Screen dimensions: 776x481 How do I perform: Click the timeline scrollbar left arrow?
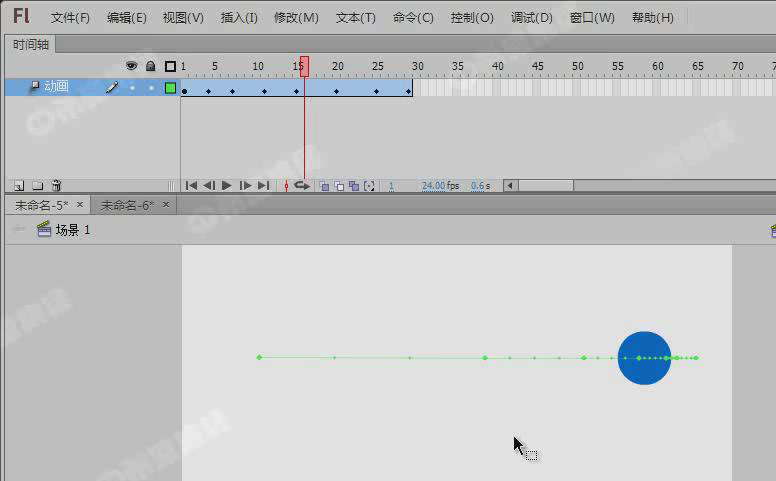click(x=510, y=186)
